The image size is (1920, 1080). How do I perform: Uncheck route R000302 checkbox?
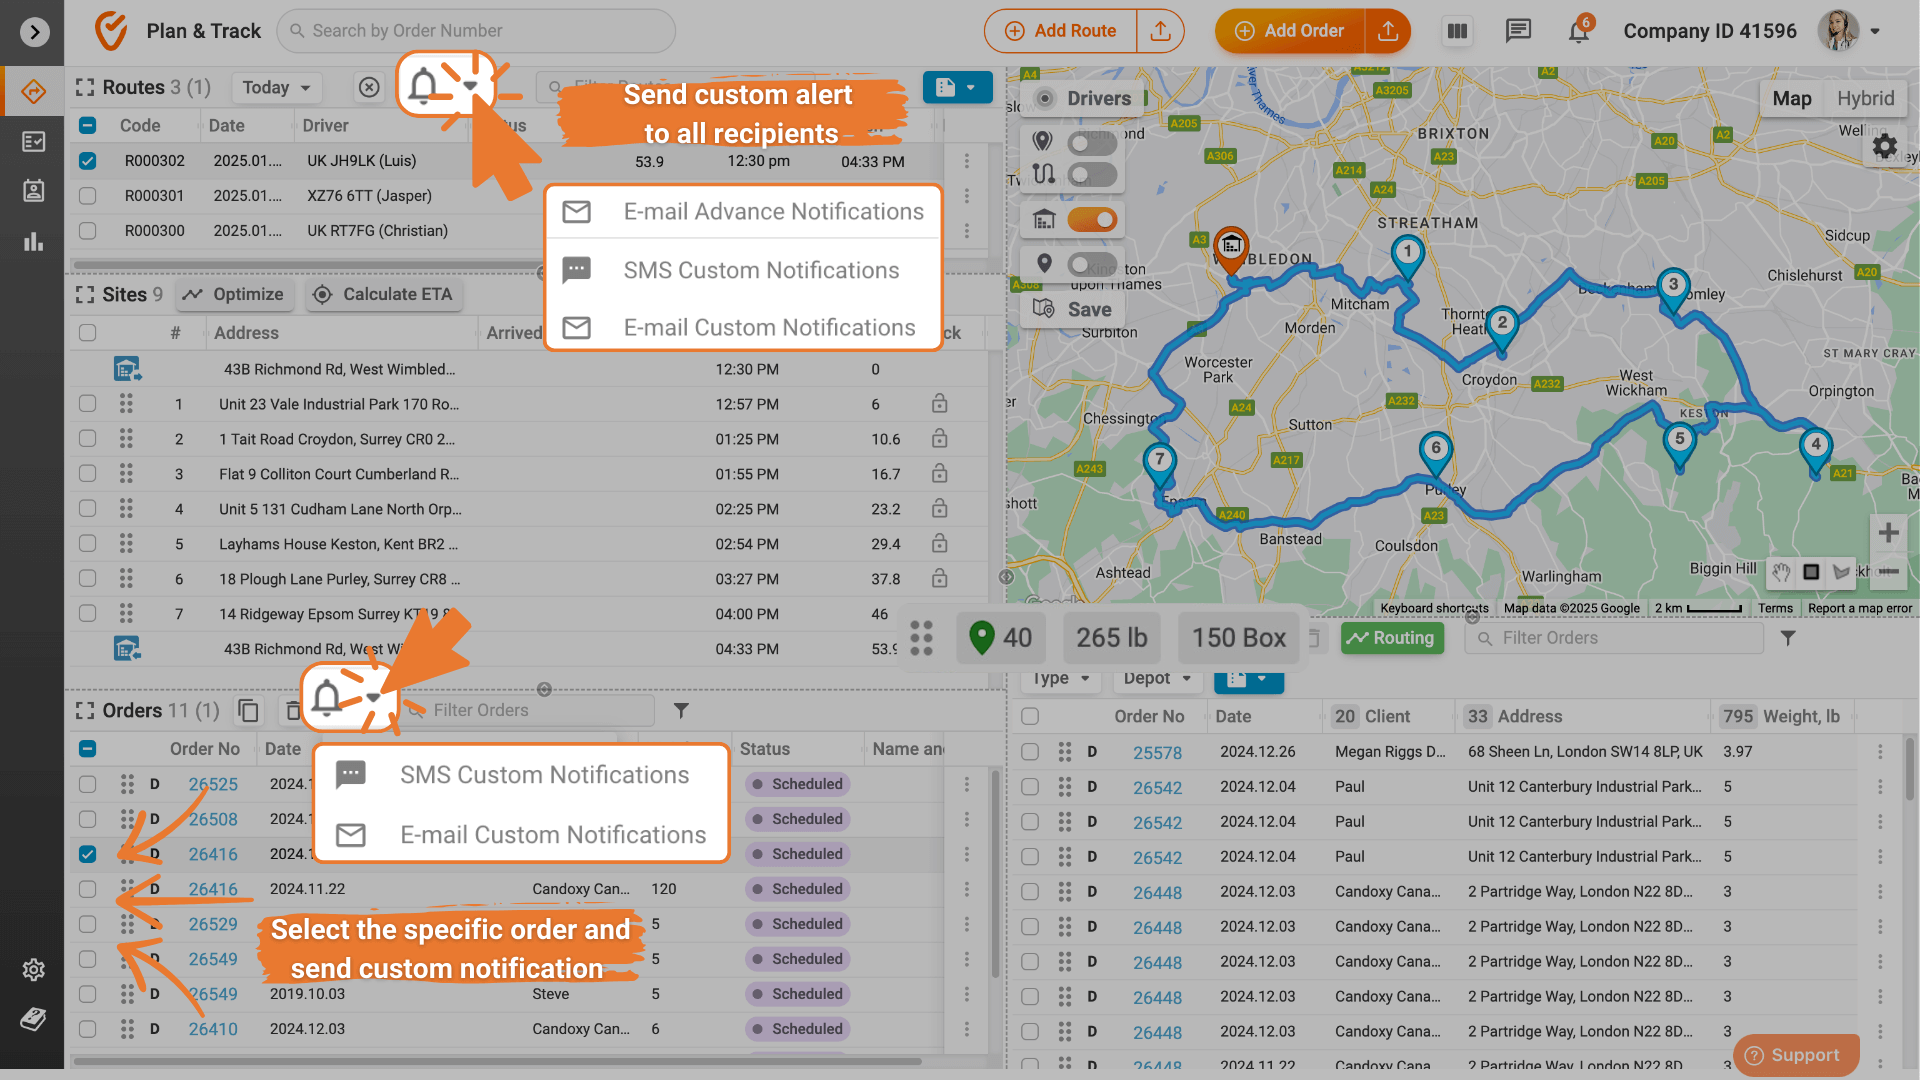tap(87, 161)
